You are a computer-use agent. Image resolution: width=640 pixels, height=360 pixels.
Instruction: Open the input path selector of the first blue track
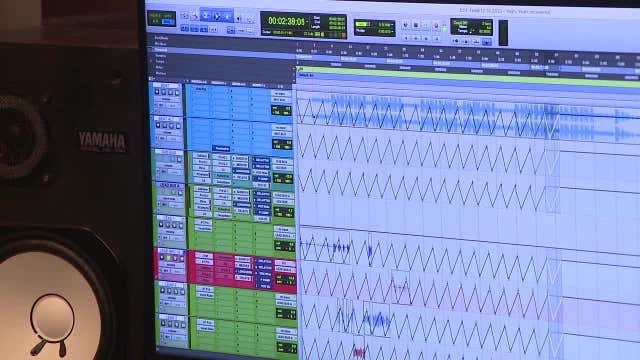[x=280, y=94]
